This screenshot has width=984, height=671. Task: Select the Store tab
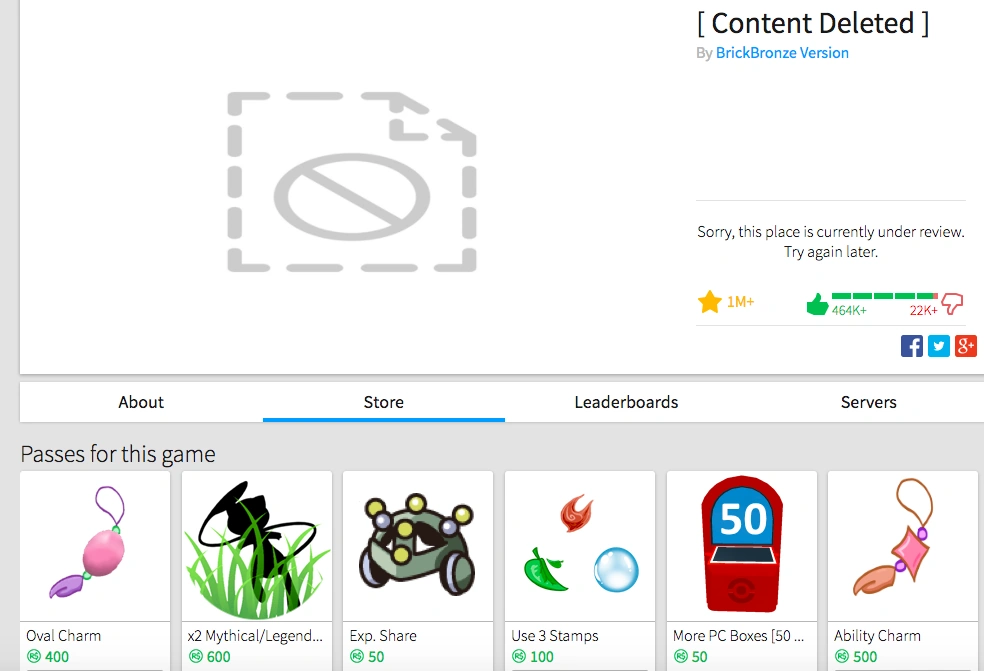(x=383, y=402)
